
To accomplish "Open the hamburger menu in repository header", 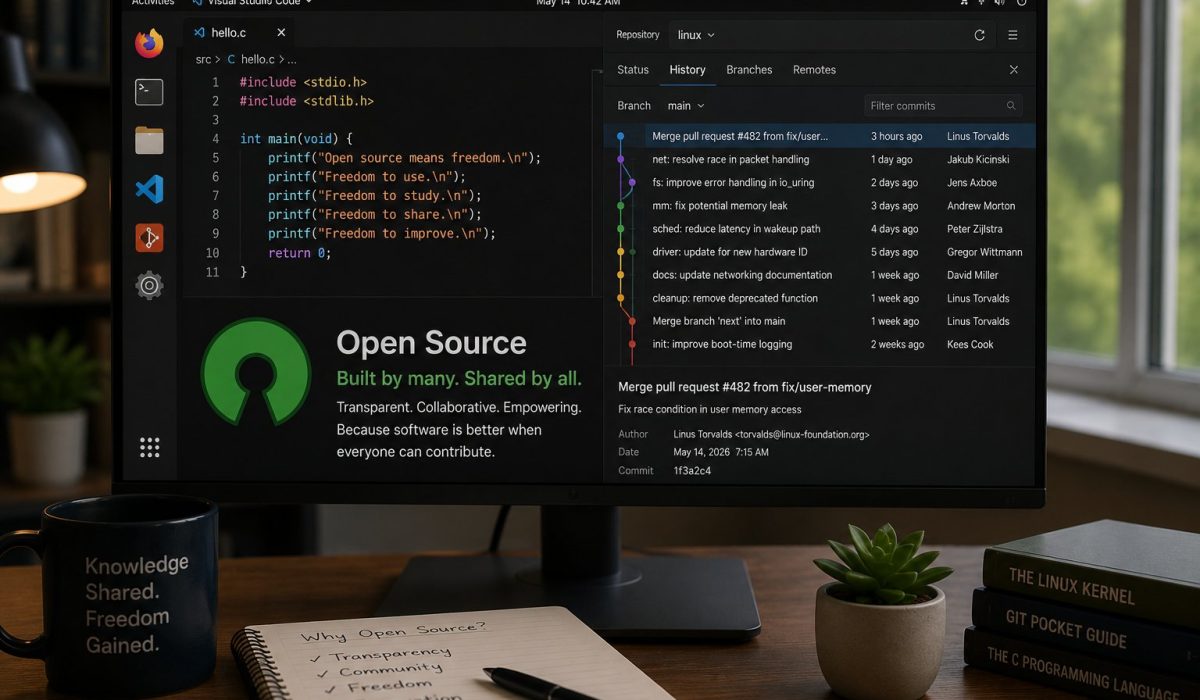I will tap(1013, 35).
